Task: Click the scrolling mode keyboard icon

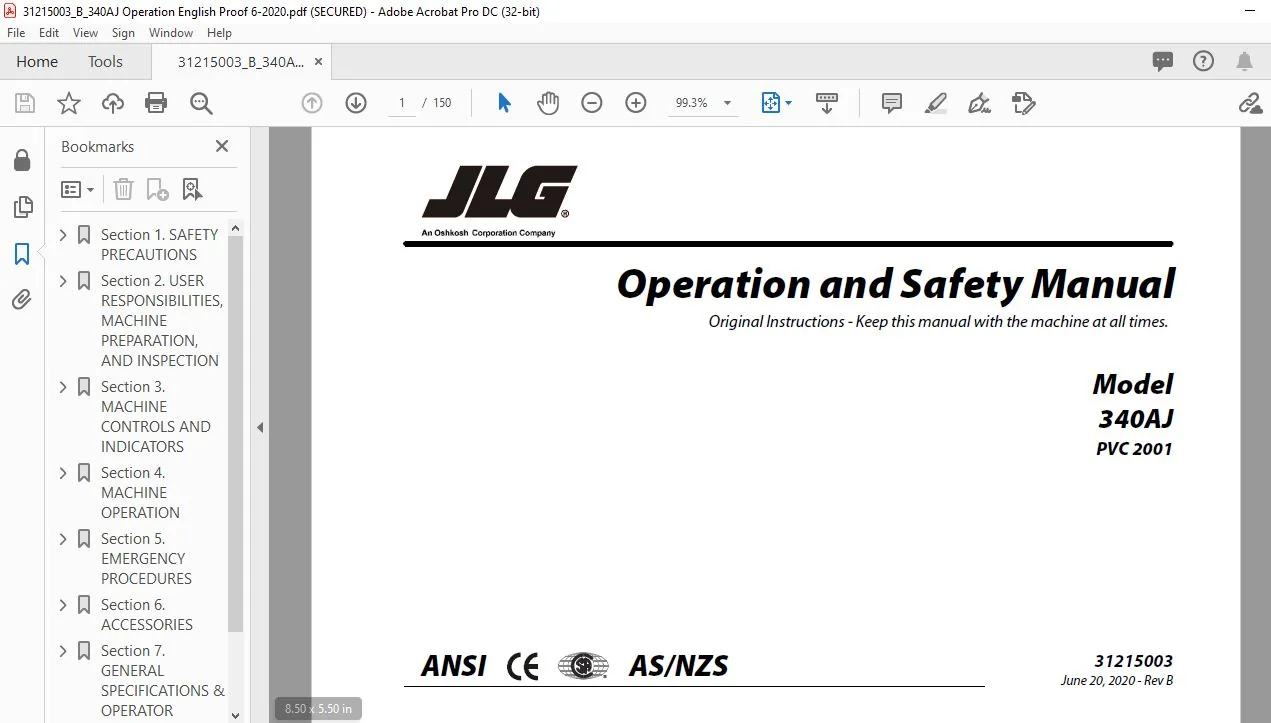Action: [x=827, y=103]
